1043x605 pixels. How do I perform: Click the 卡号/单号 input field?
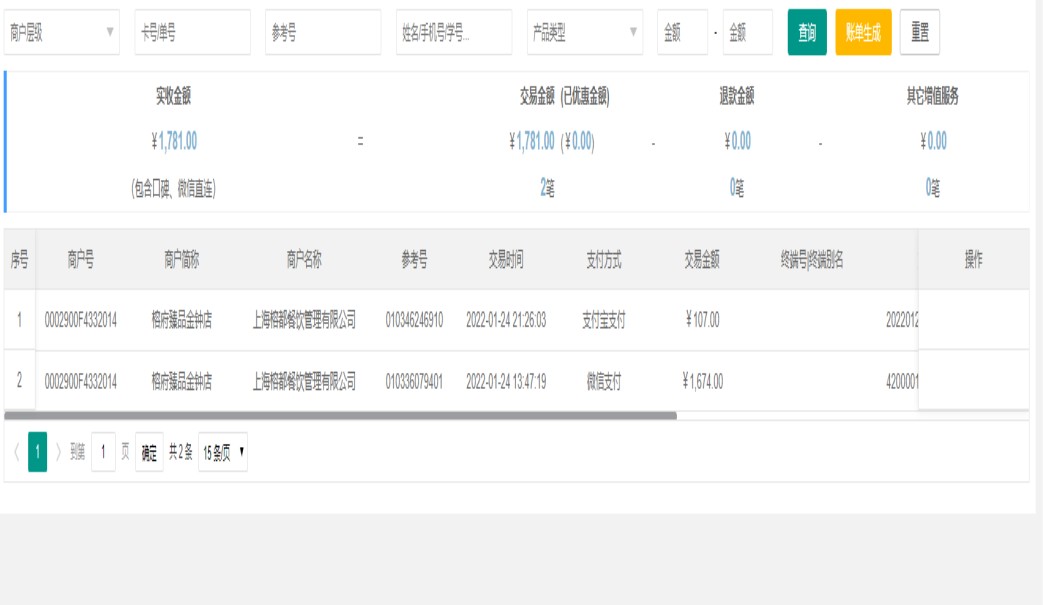pyautogui.click(x=192, y=33)
